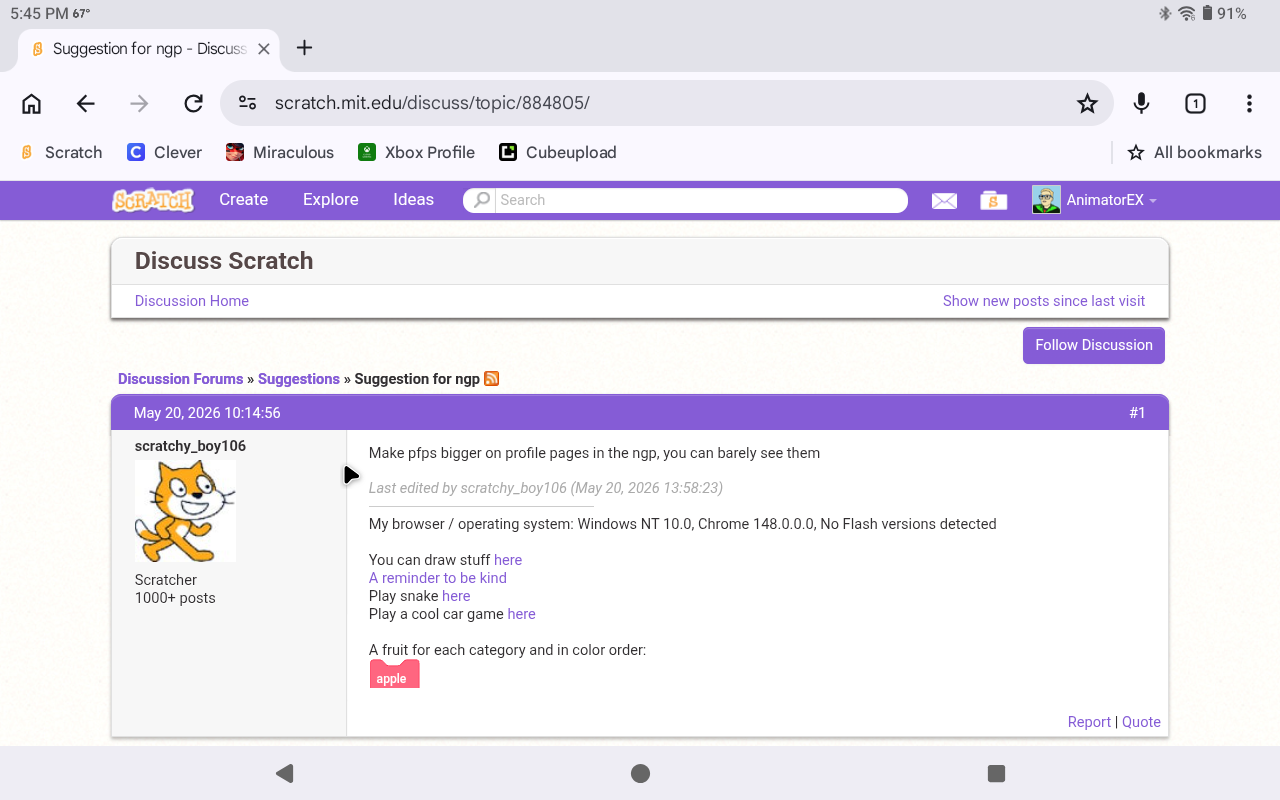Open the Clever bookmark

click(x=165, y=152)
